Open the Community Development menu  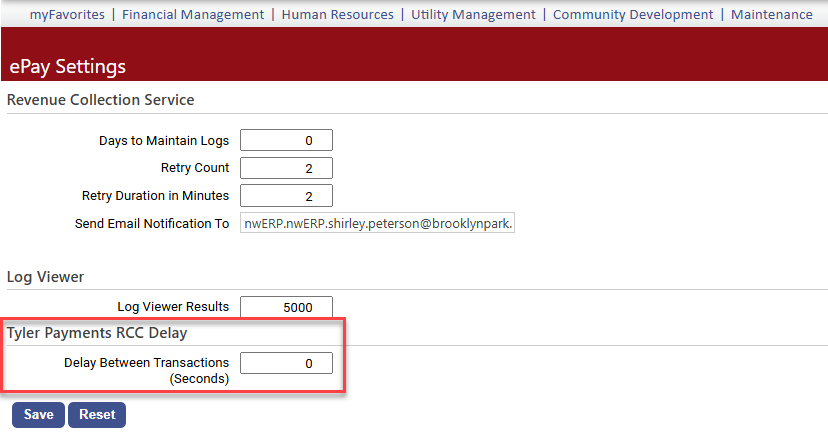click(633, 14)
